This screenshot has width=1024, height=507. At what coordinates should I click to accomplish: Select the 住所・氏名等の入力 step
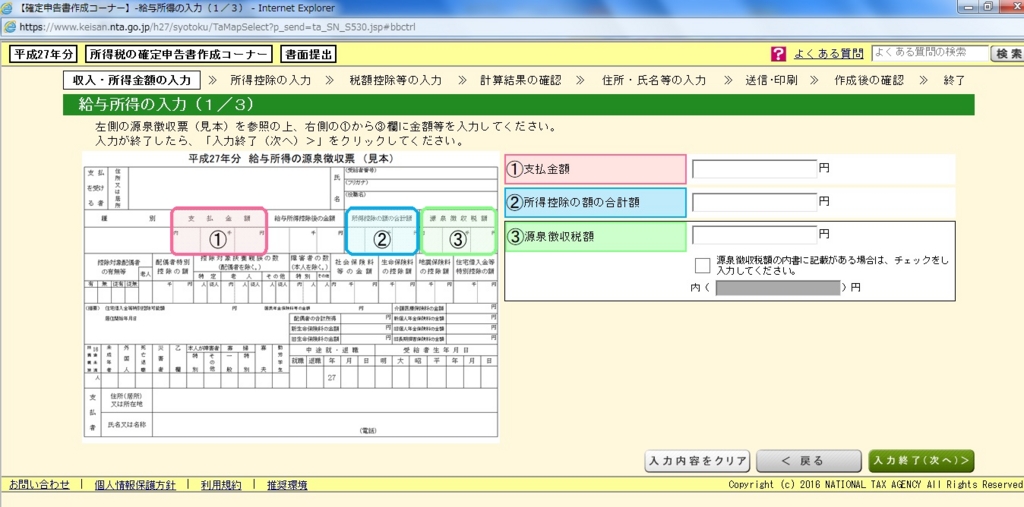pyautogui.click(x=654, y=80)
